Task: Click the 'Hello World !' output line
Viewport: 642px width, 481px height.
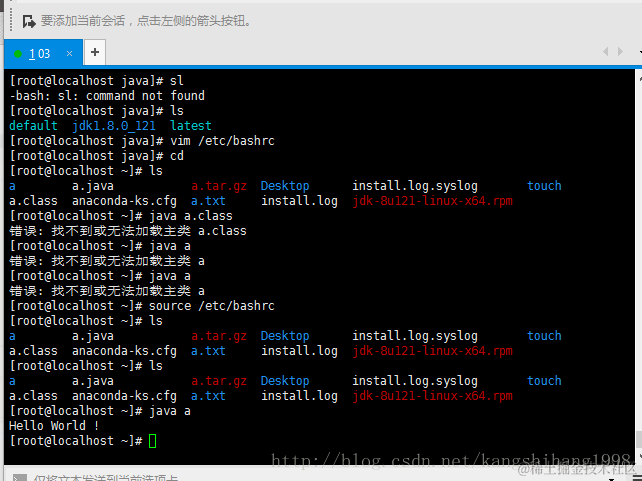Action: pos(54,426)
